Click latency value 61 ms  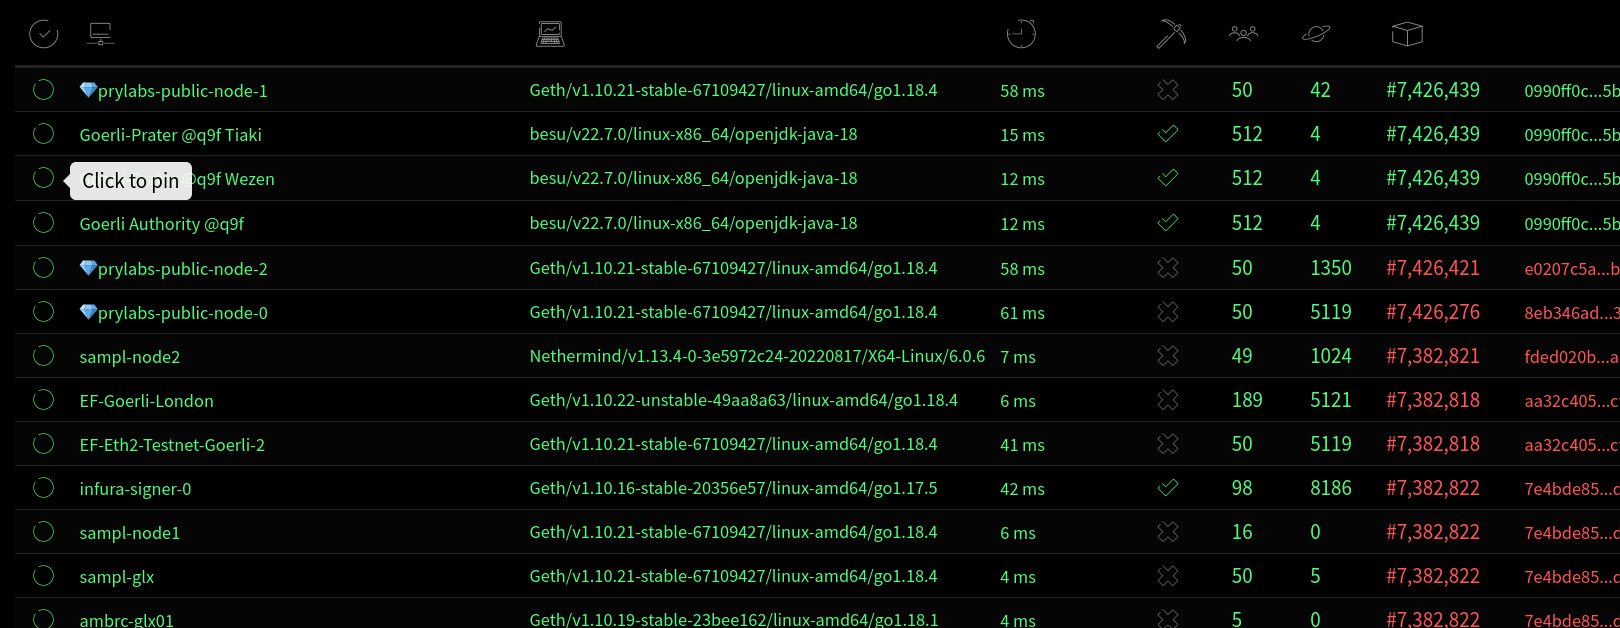(x=1022, y=313)
